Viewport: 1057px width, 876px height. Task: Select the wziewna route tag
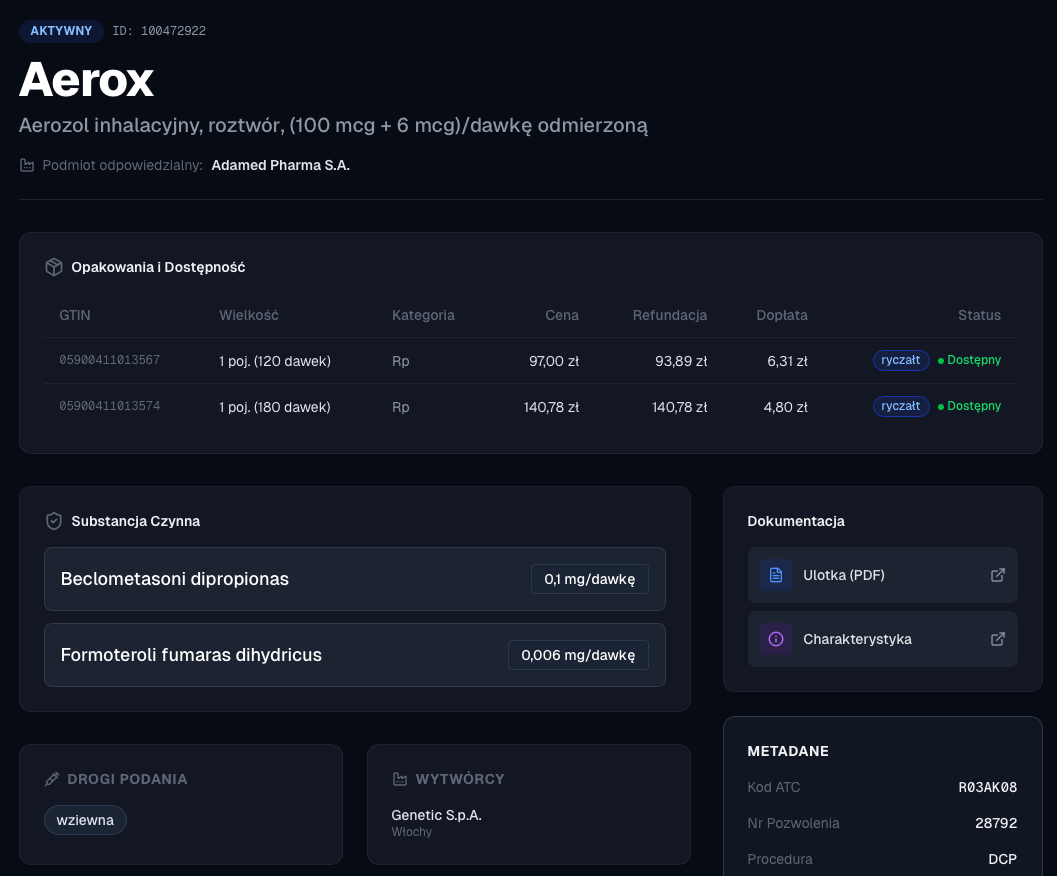tap(85, 820)
